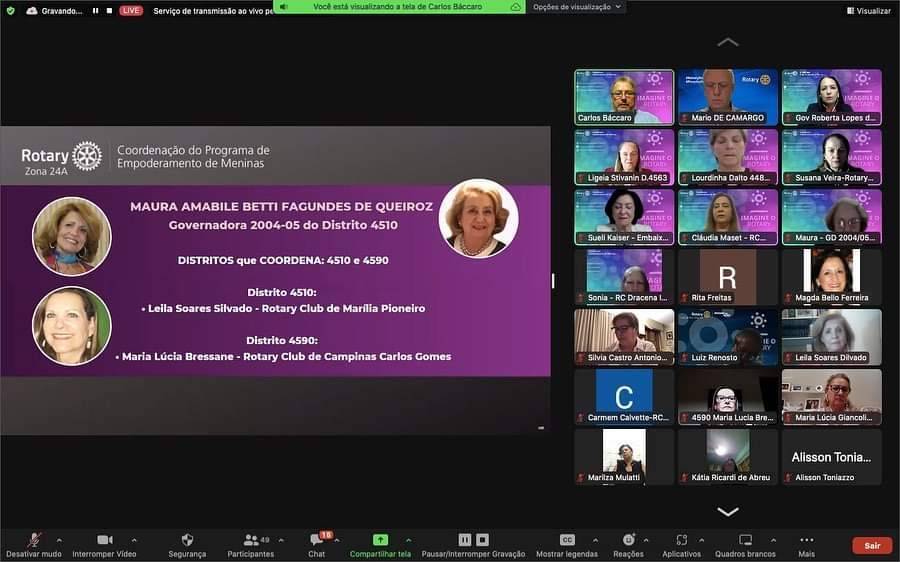Select Carlos Báccaro's video thumbnail
Image resolution: width=900 pixels, height=562 pixels.
click(624, 97)
